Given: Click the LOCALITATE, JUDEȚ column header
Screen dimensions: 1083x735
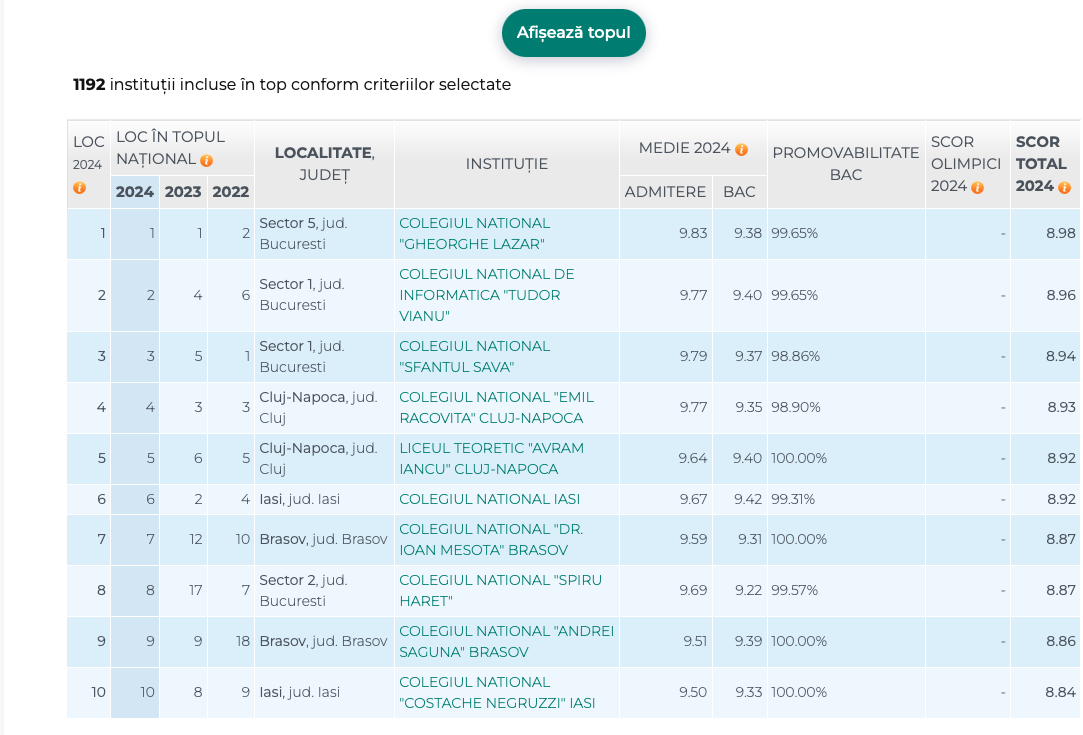Looking at the screenshot, I should click(325, 164).
